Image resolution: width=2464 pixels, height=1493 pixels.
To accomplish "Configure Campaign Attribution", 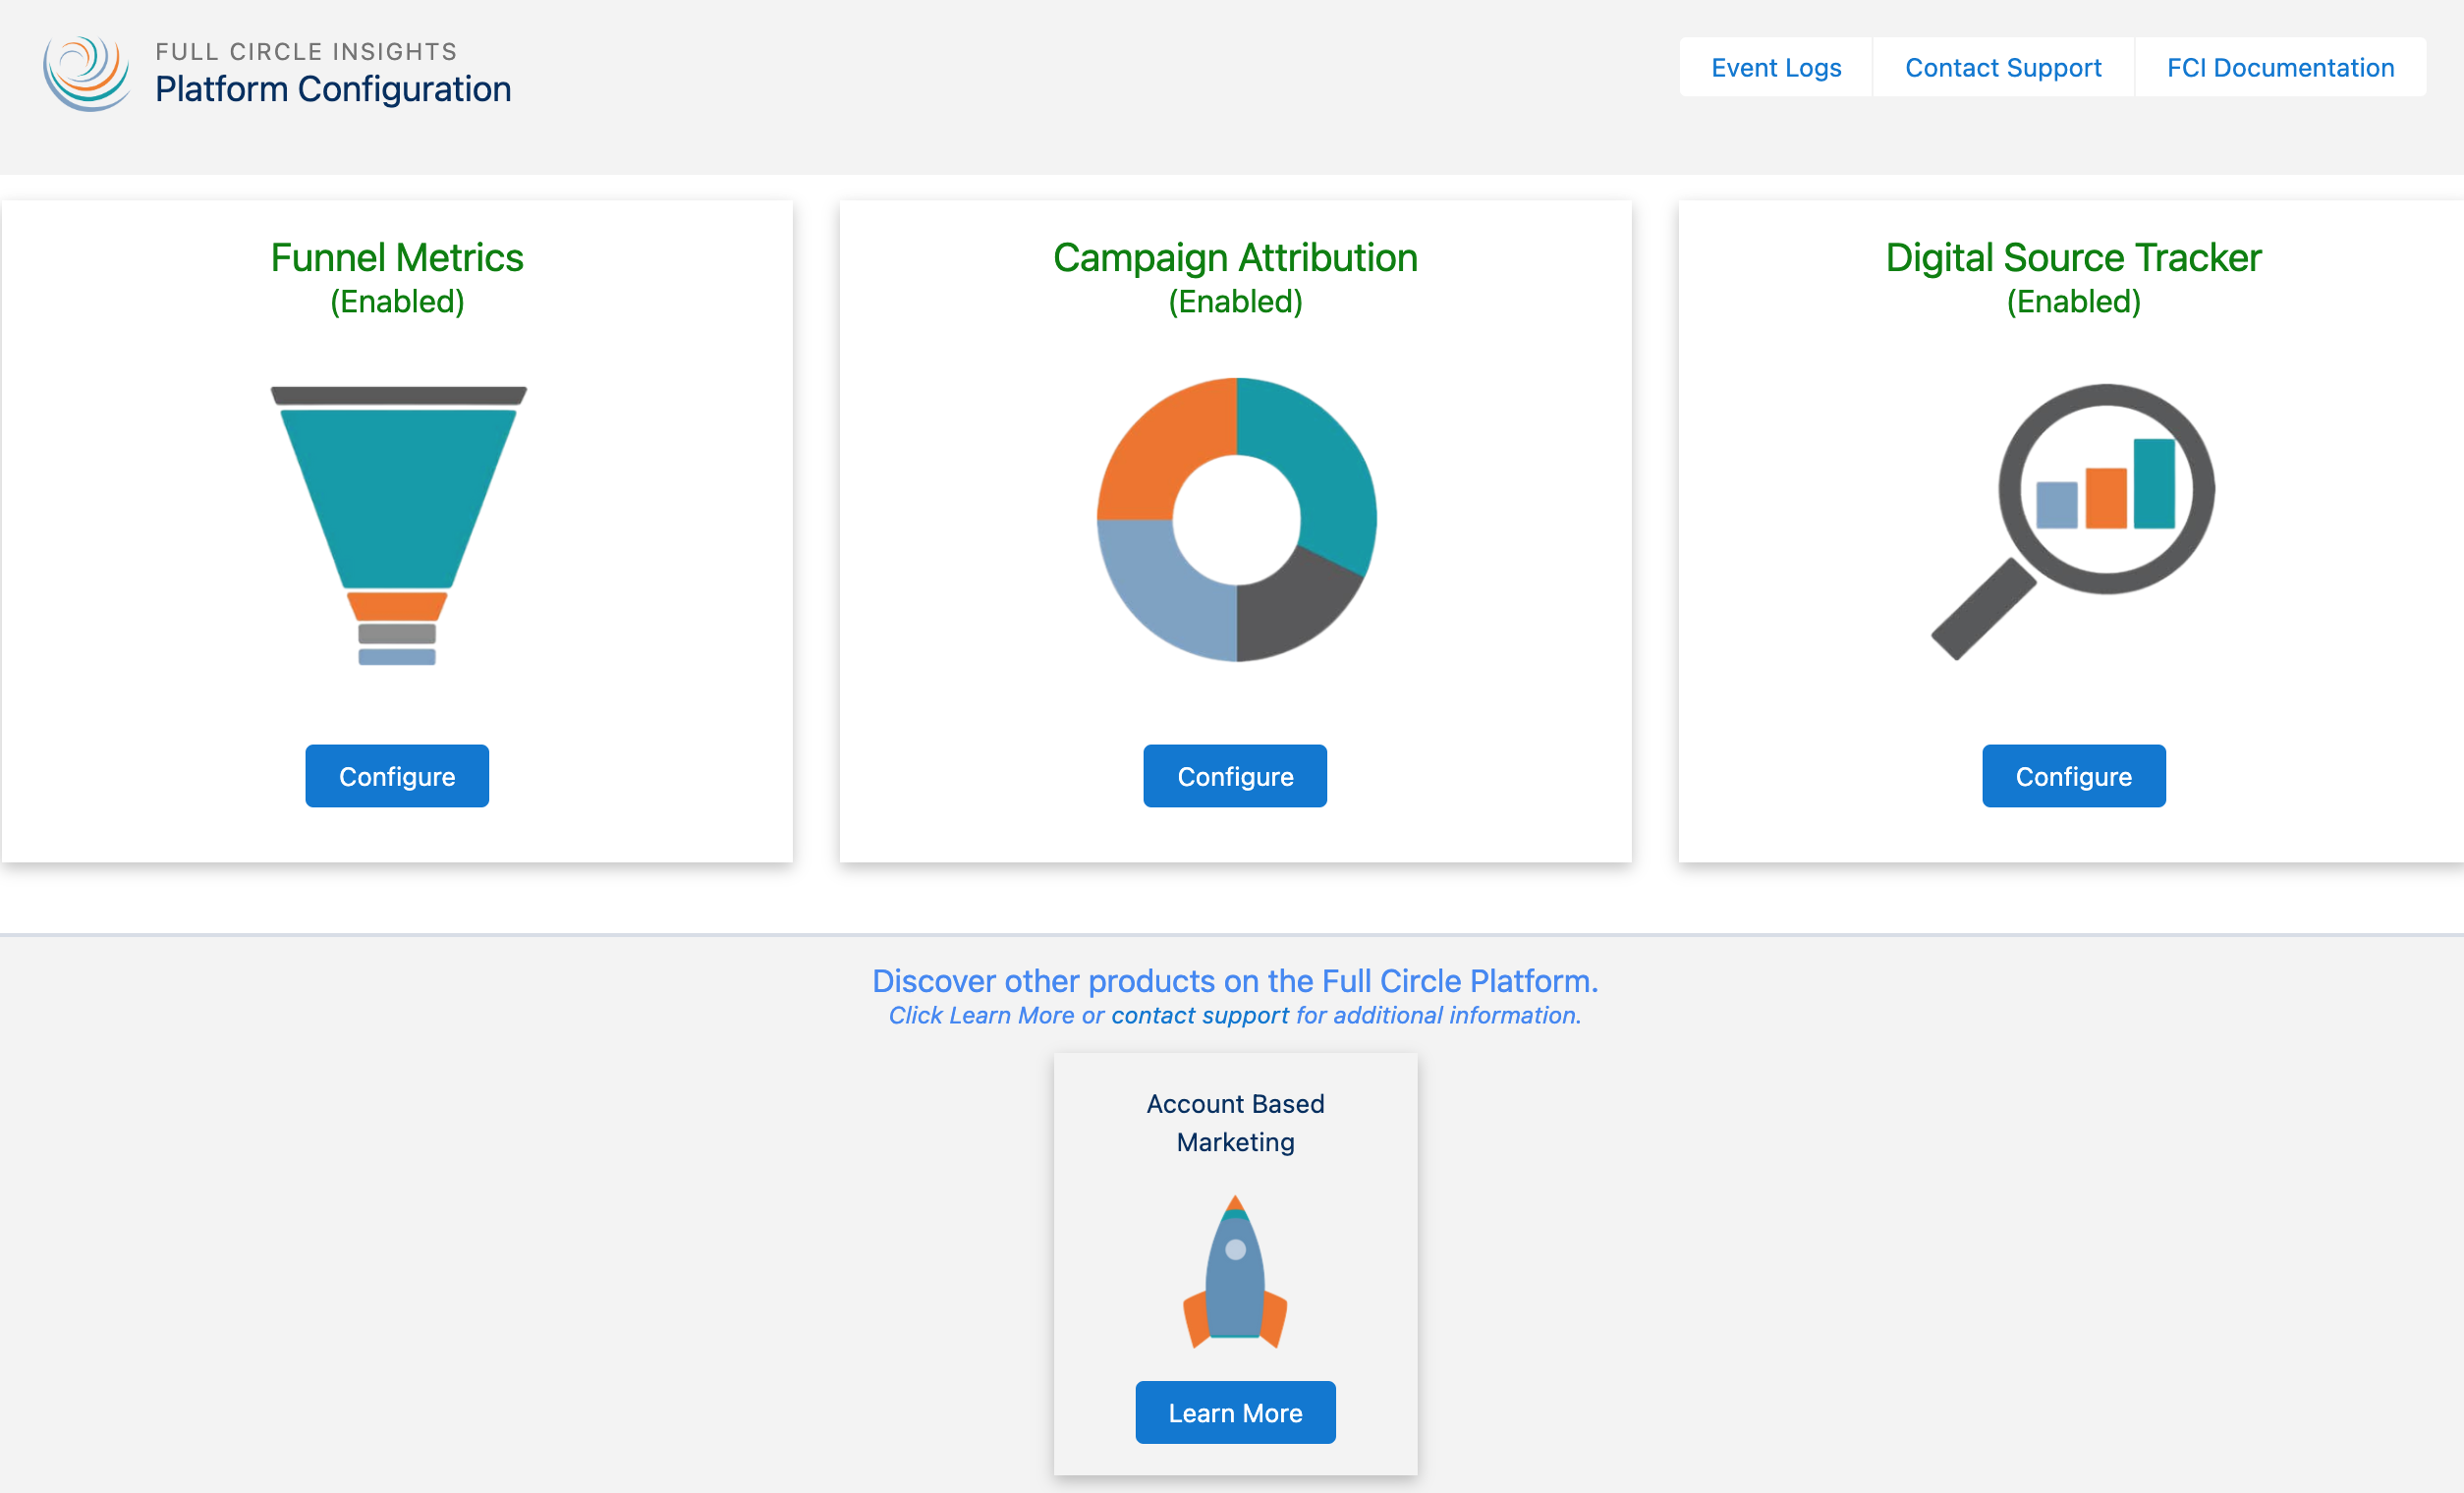I will [x=1235, y=776].
